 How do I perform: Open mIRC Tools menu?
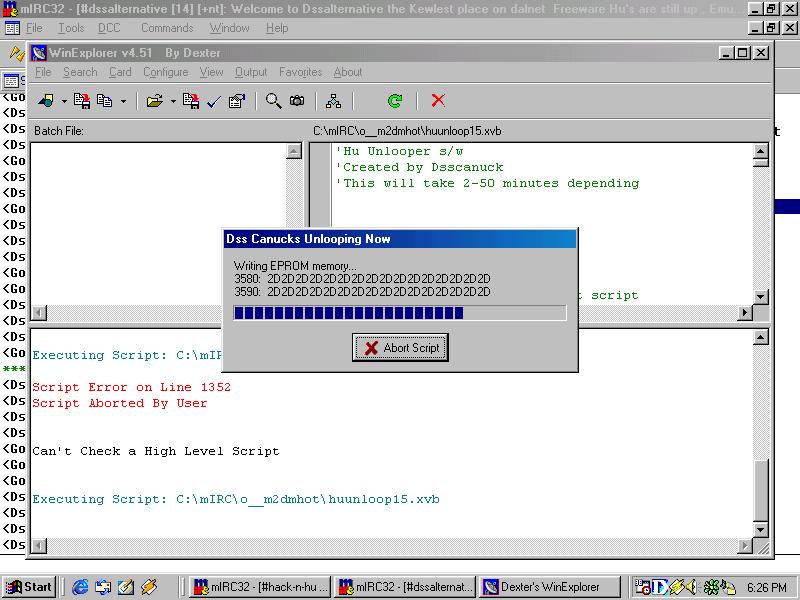(x=71, y=28)
